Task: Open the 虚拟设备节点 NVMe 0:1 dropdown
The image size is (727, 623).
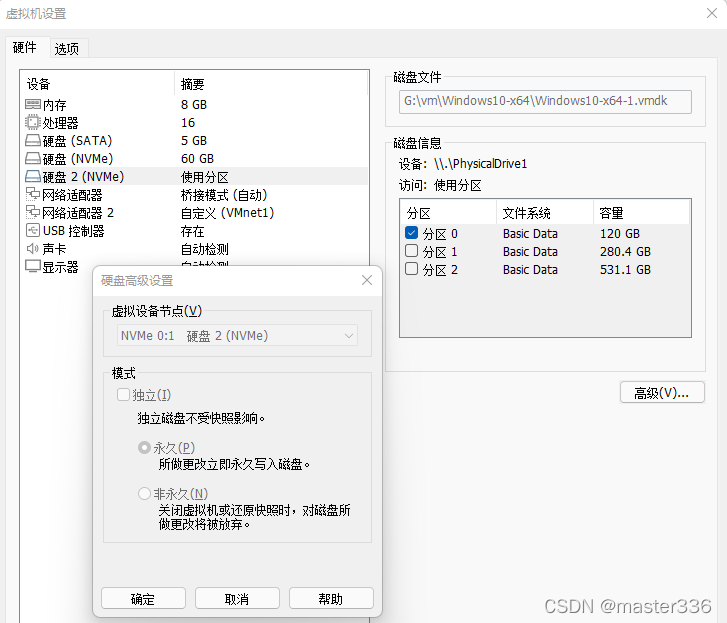Action: tap(237, 336)
